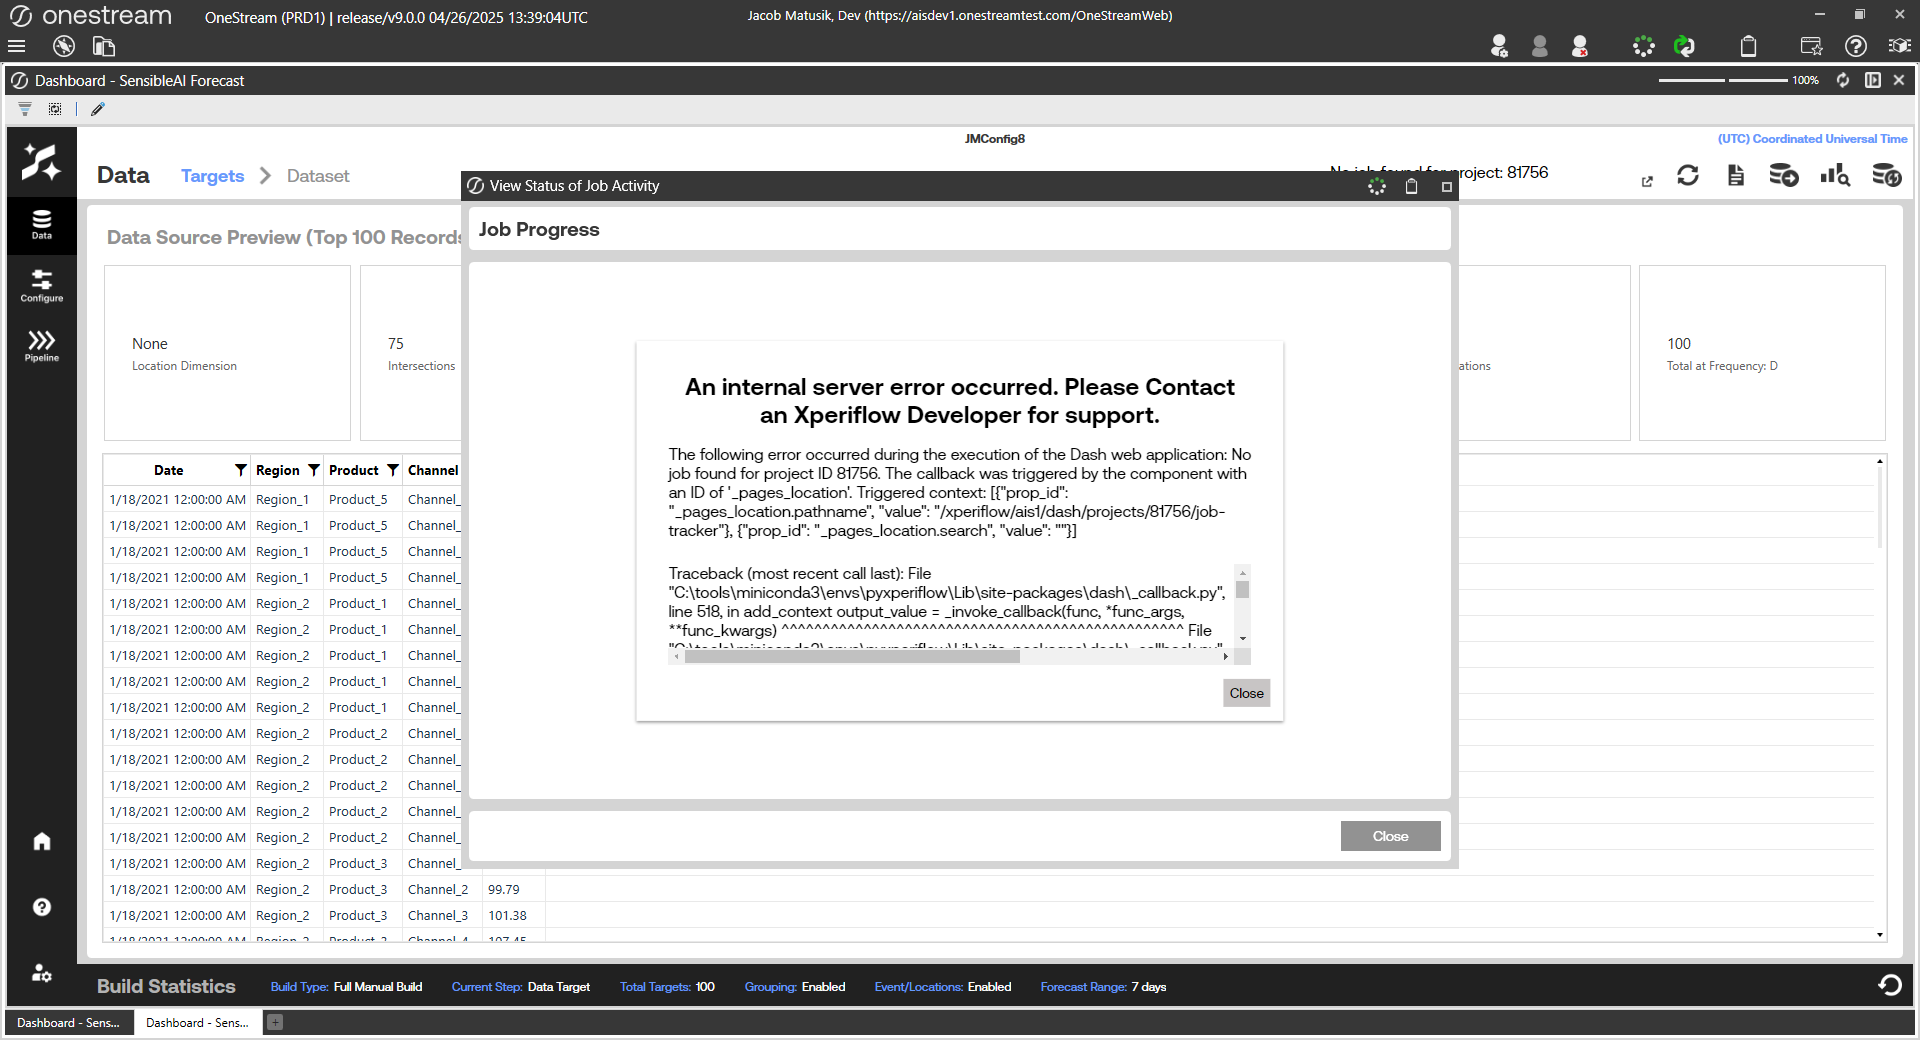Image resolution: width=1920 pixels, height=1040 pixels.
Task: Open the document report icon
Action: [1736, 176]
